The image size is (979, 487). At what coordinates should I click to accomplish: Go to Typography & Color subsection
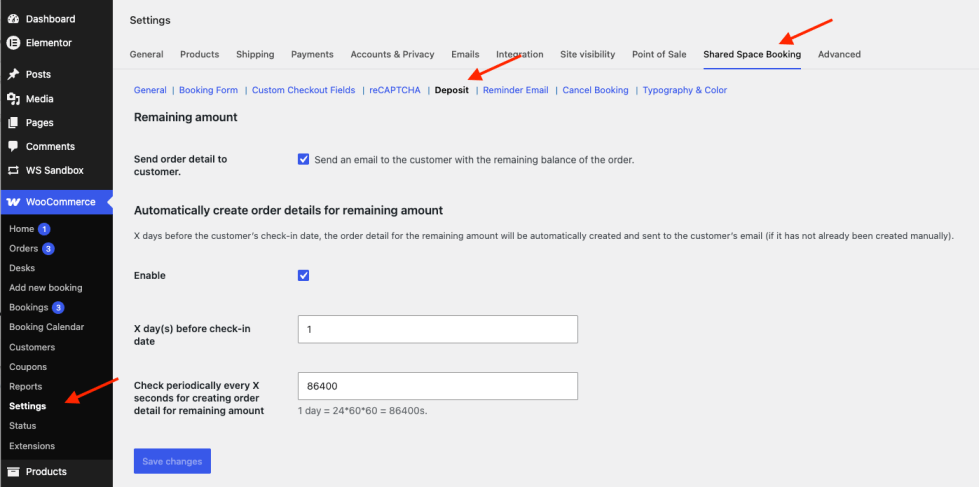click(685, 90)
